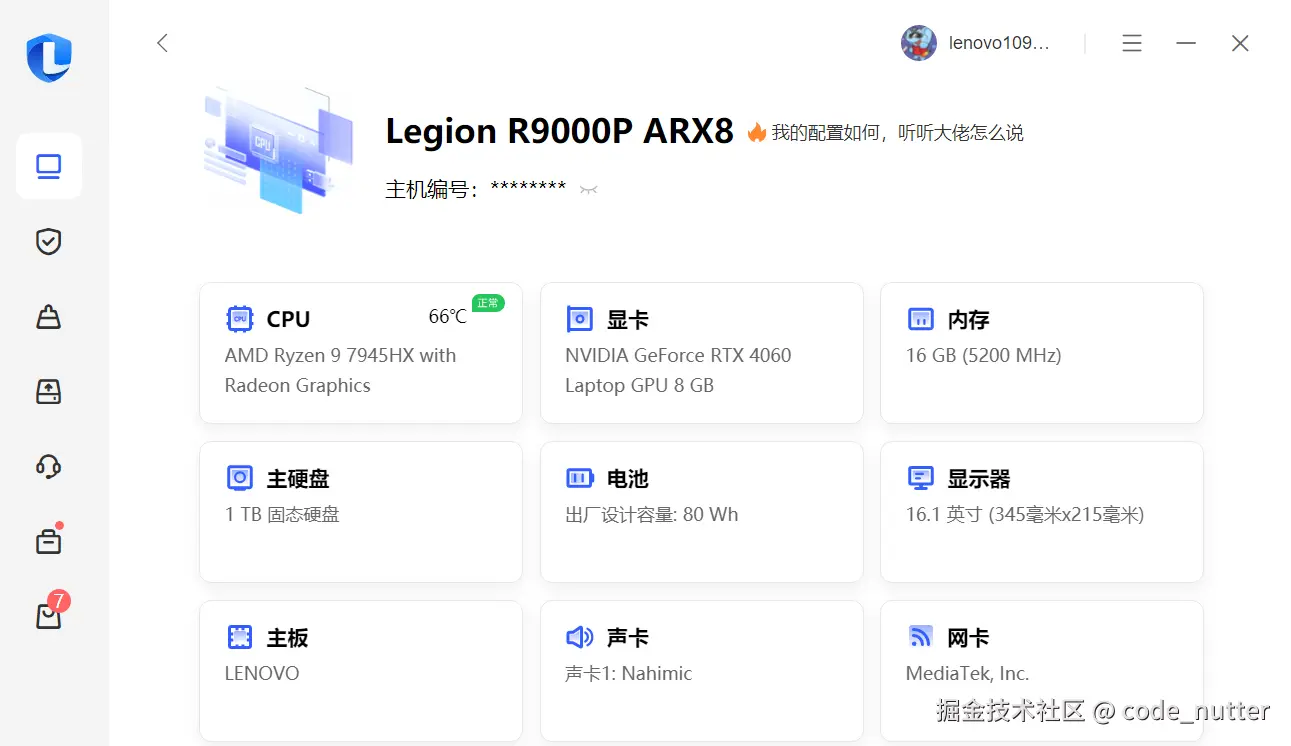Click the user avatar picture
This screenshot has width=1291, height=746.
tap(919, 43)
